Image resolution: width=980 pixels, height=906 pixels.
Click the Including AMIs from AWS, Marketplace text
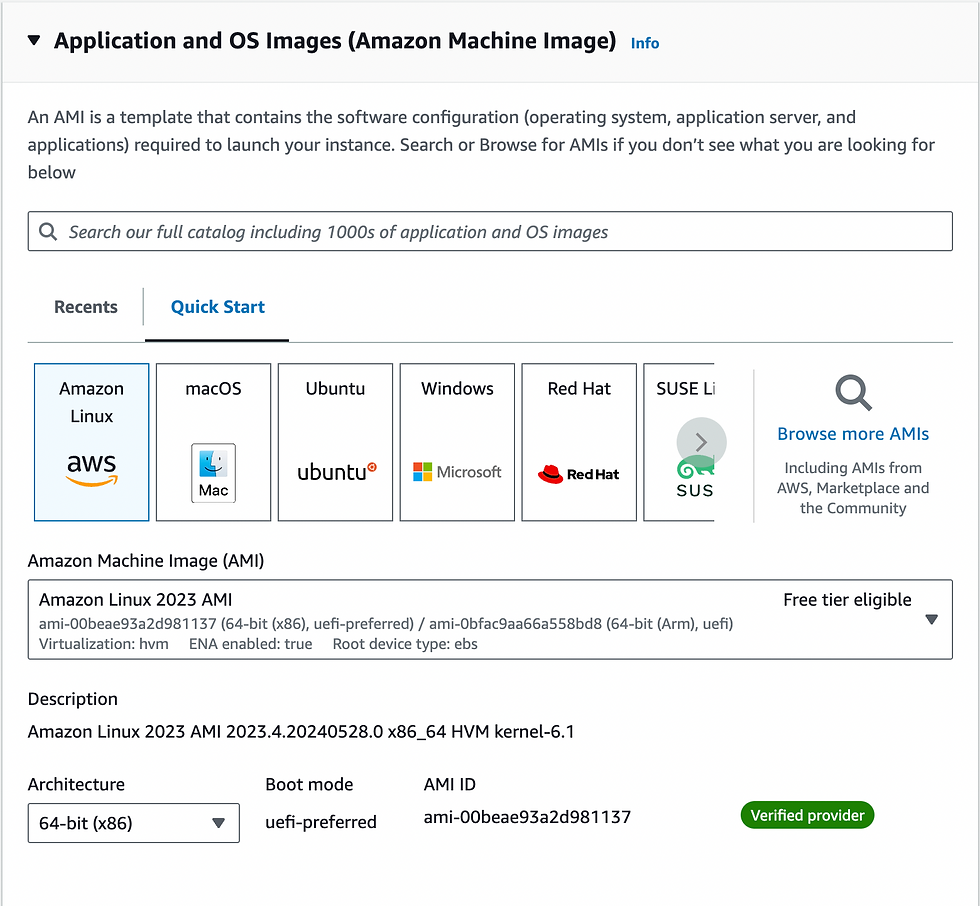853,488
